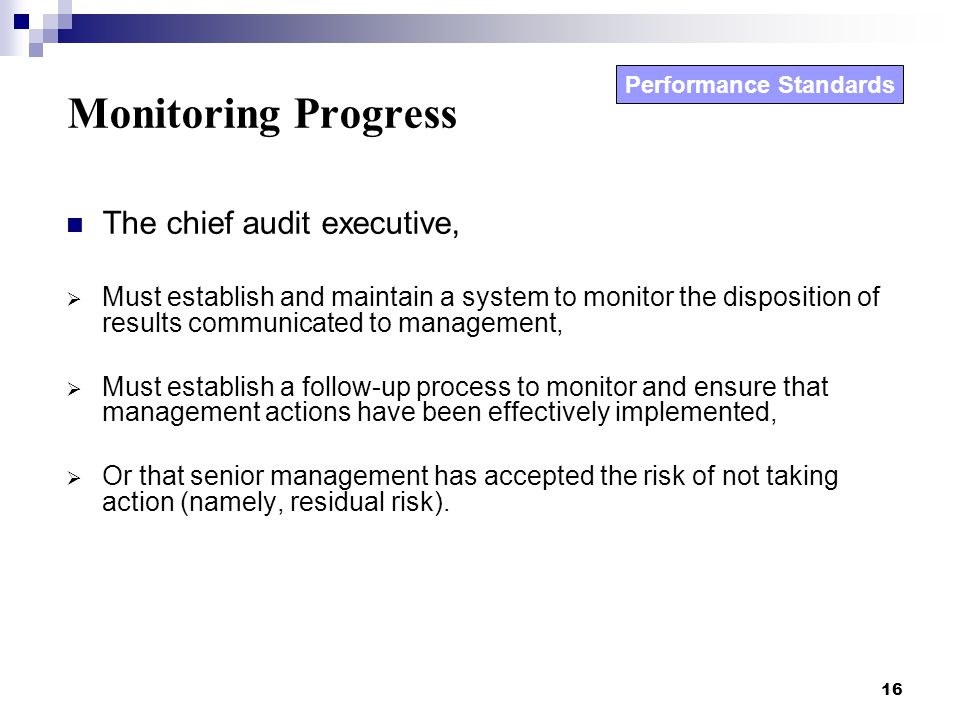
Task: Click the word 'Progress' in the title
Action: 375,115
